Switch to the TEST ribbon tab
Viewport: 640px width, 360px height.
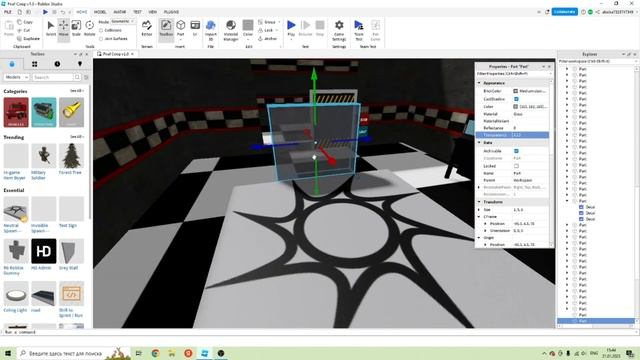137,12
